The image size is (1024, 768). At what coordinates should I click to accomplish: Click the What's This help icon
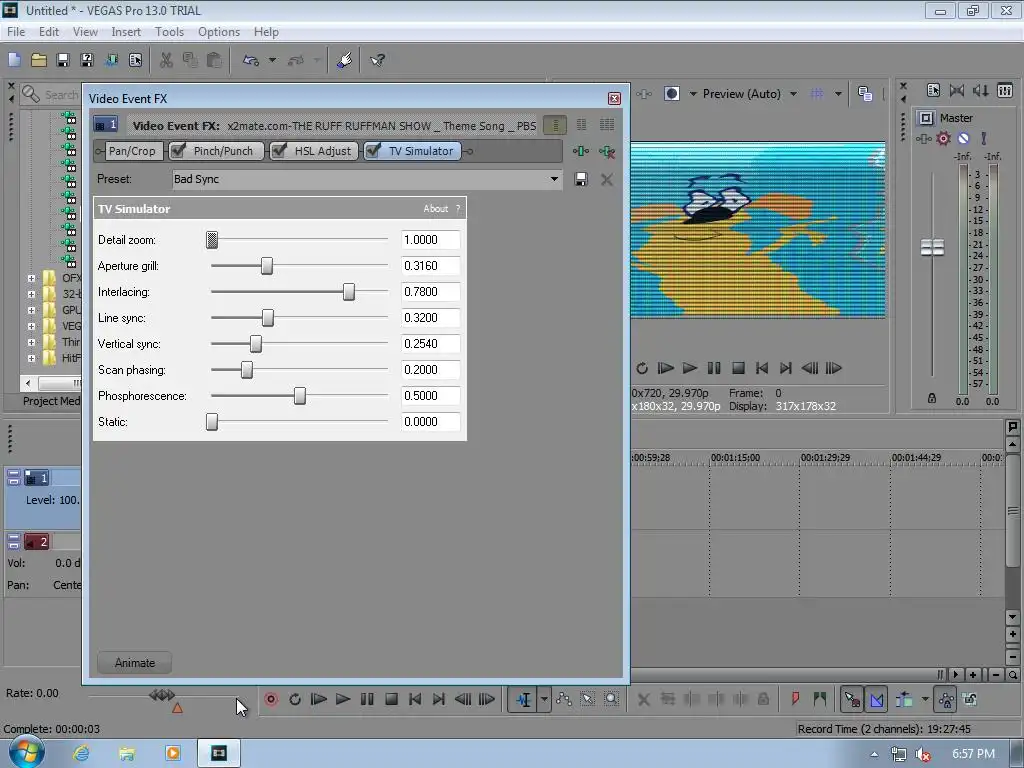coord(377,60)
